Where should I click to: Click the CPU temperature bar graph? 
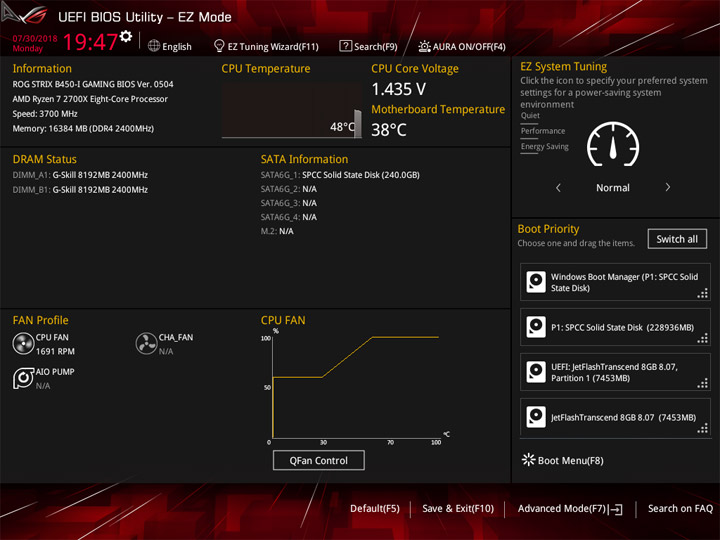point(292,110)
